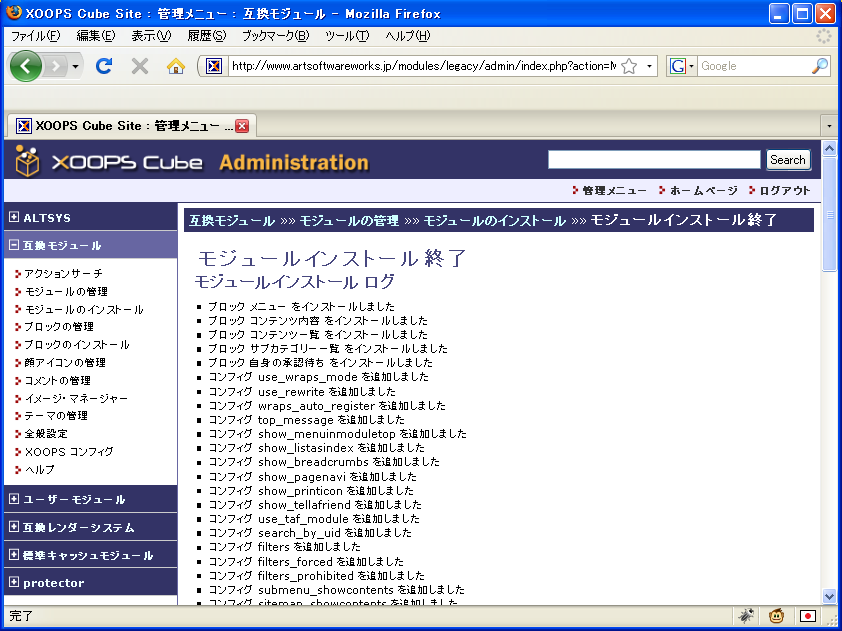Click 互換モジュール in the breadcrumb
The image size is (842, 631).
(231, 220)
